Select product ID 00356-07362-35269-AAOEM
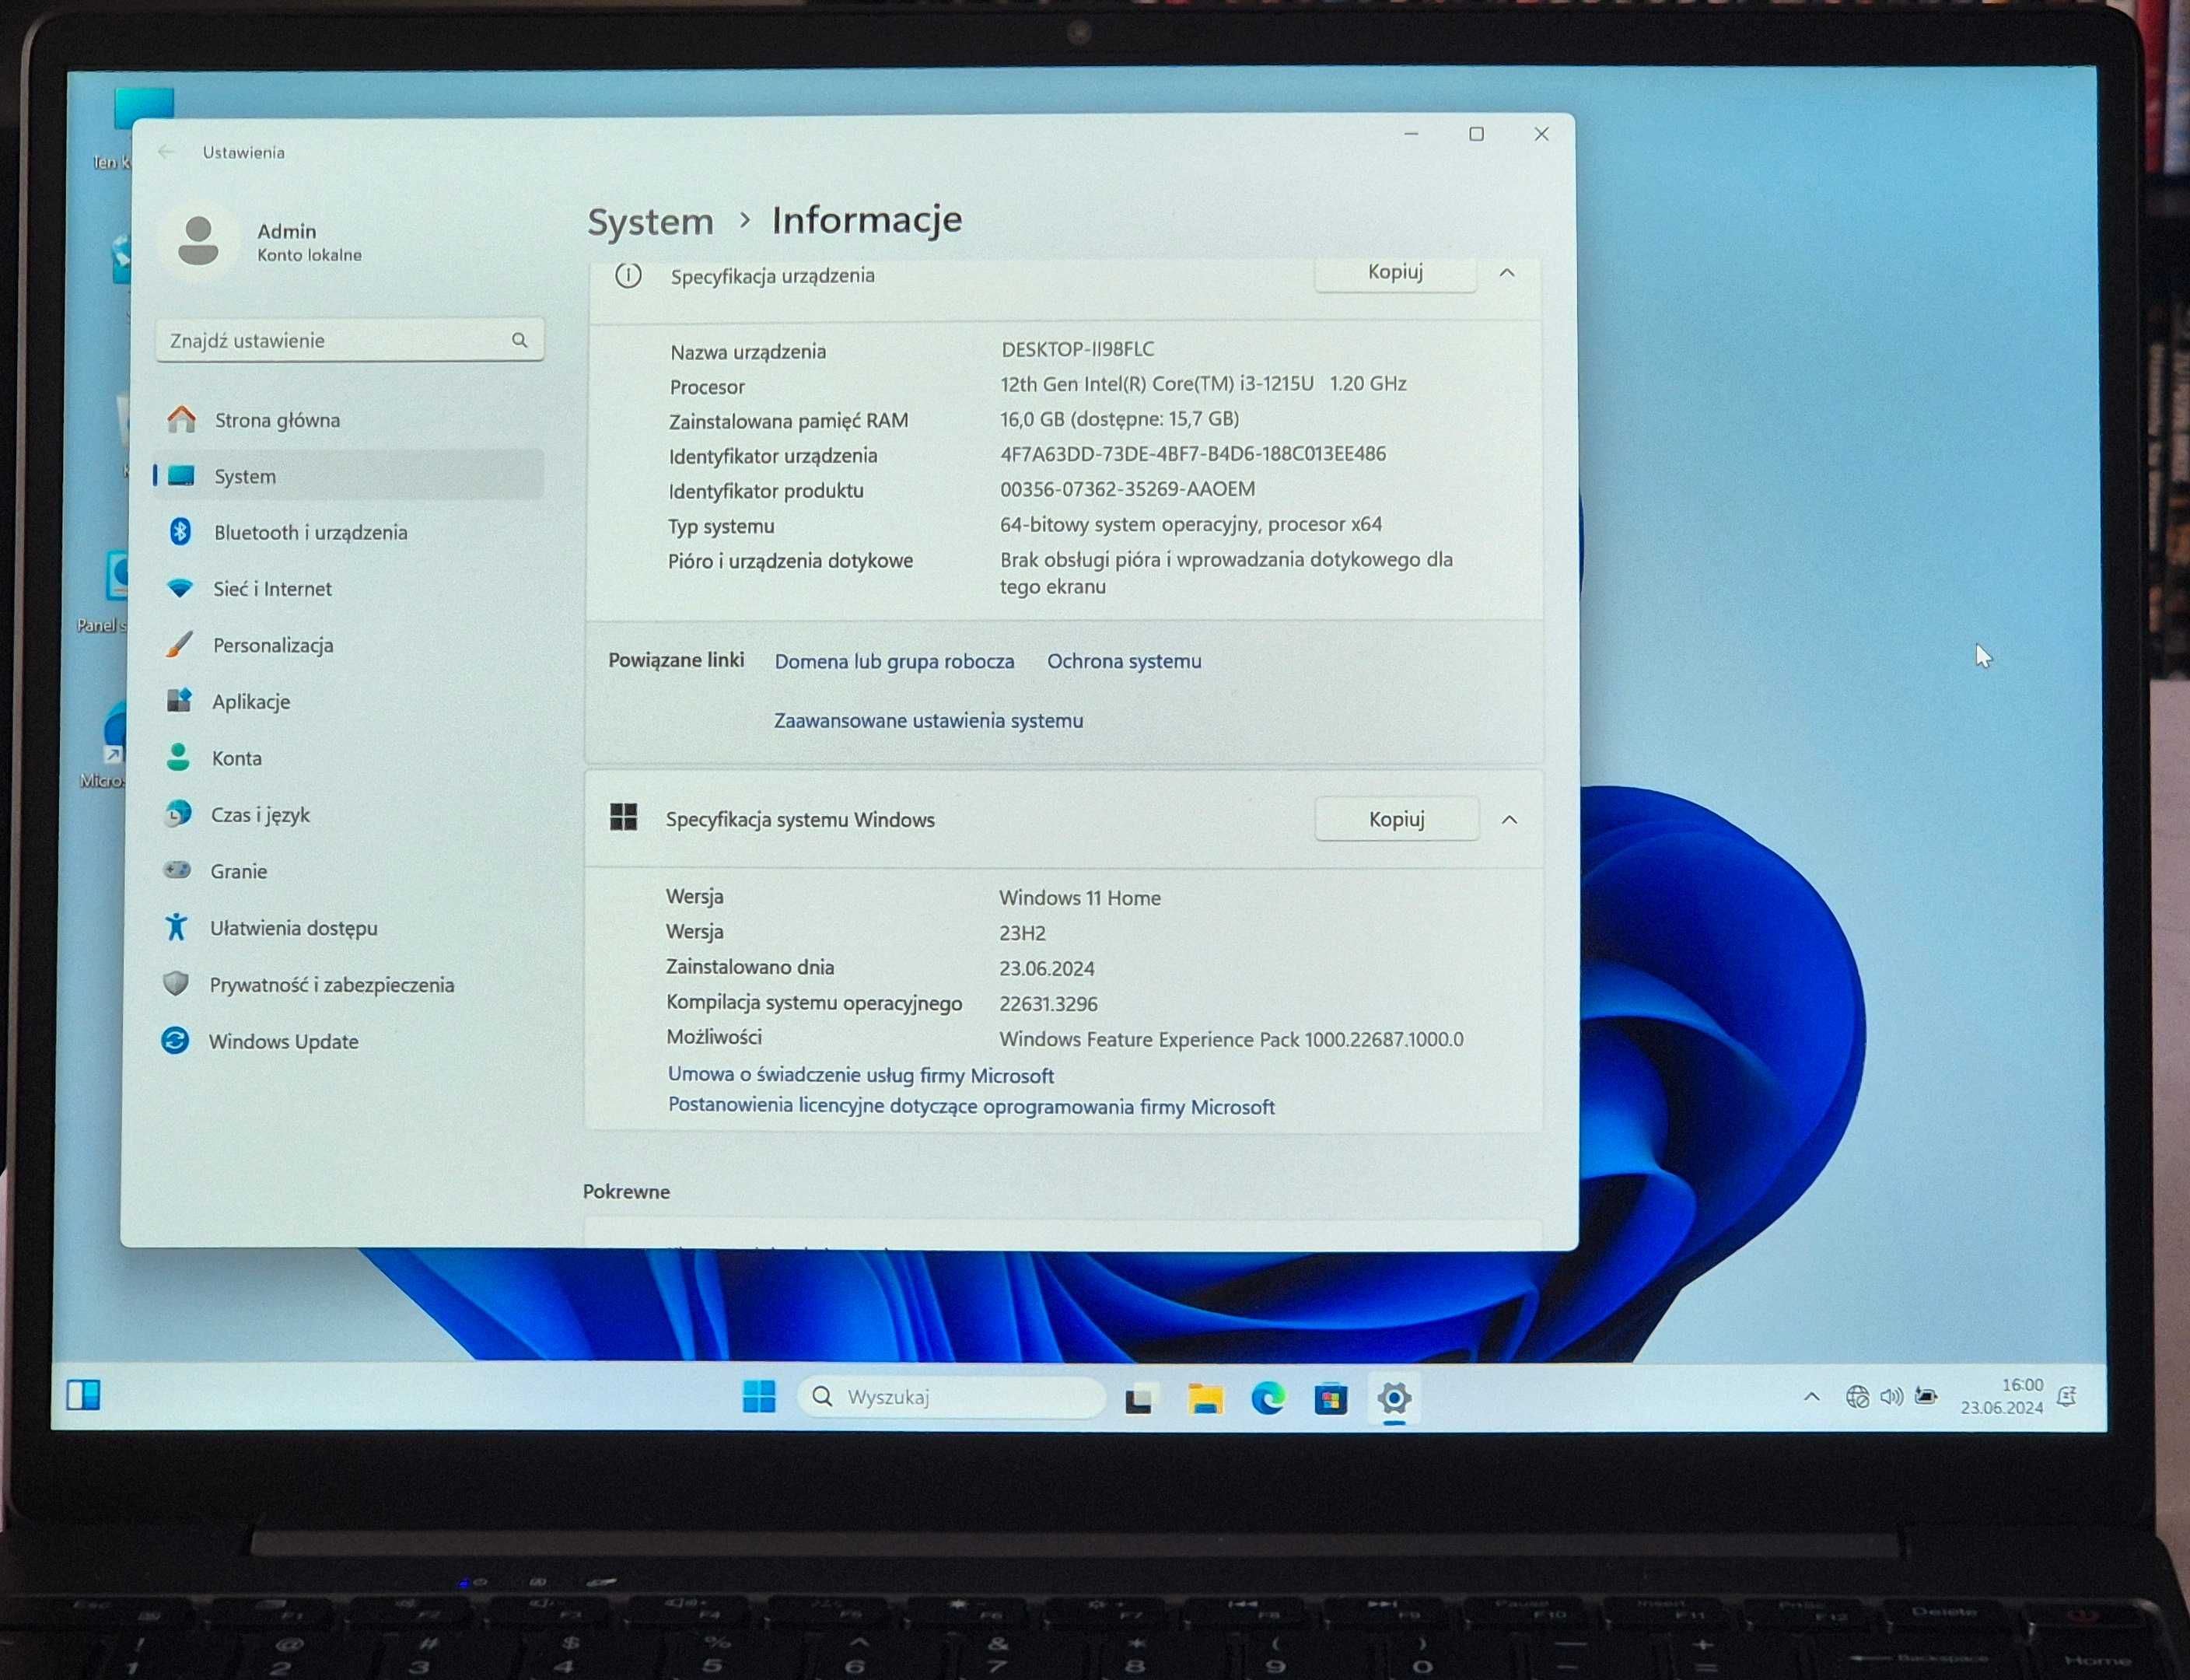2190x1680 pixels. [1127, 489]
